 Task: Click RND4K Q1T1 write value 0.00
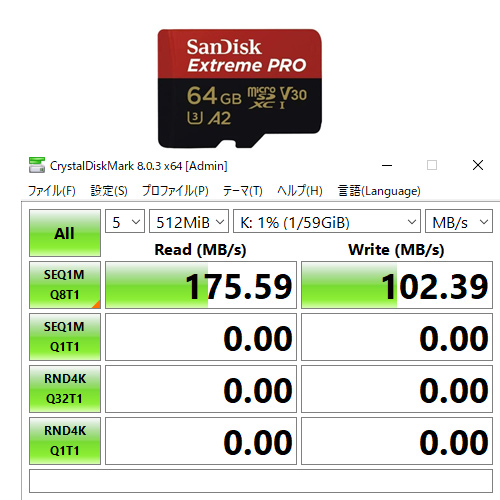coord(397,441)
